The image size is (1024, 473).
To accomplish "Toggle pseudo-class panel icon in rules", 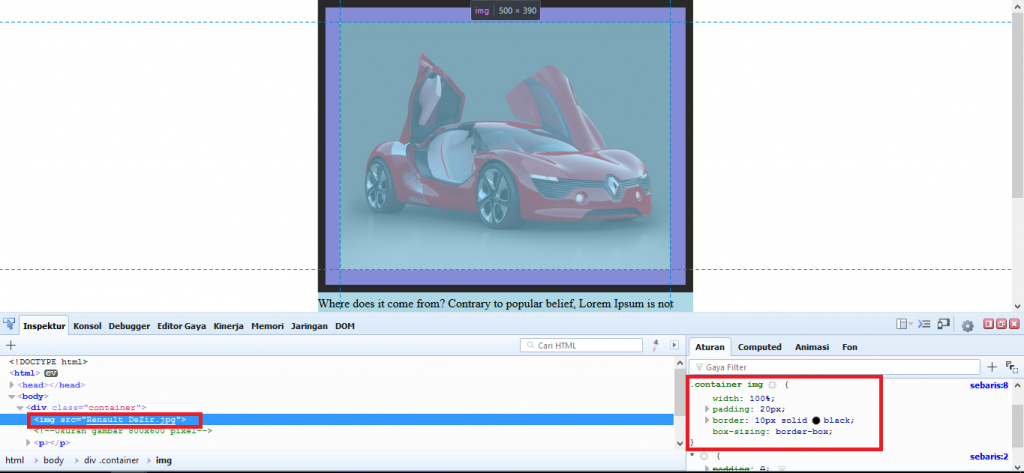I will point(1011,367).
